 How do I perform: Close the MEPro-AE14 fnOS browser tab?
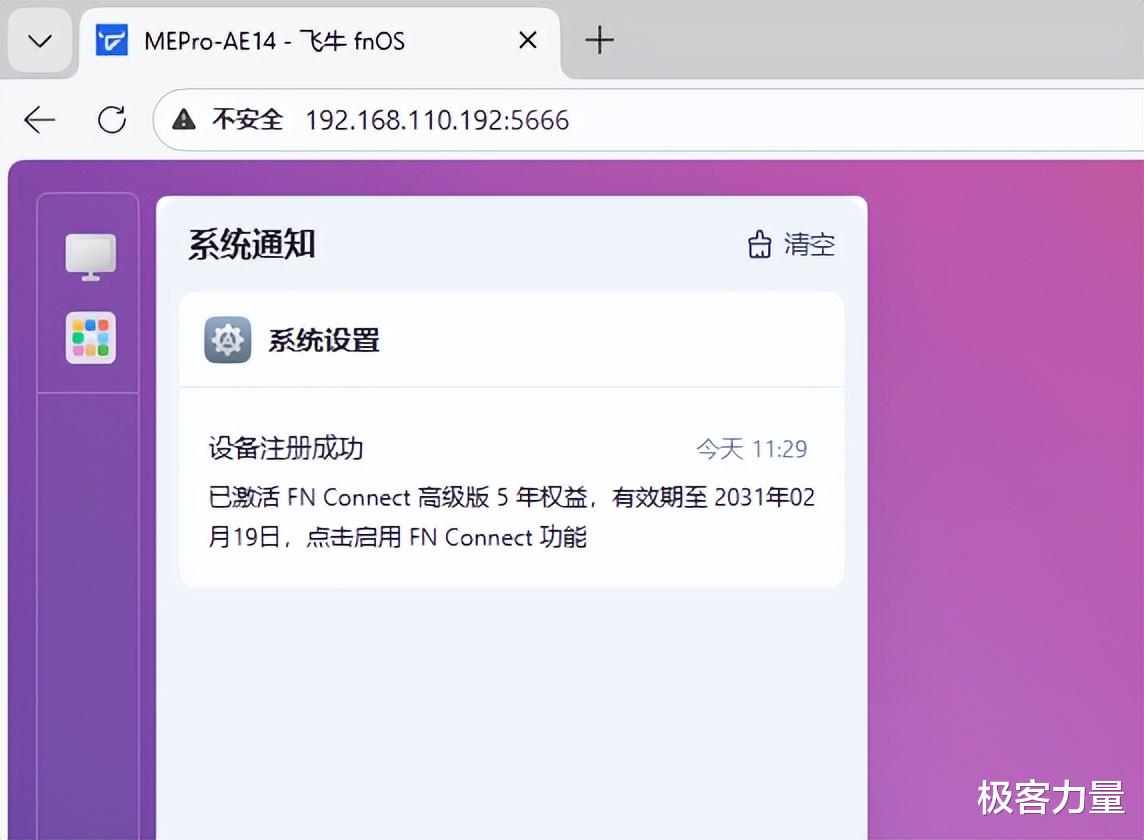tap(527, 40)
